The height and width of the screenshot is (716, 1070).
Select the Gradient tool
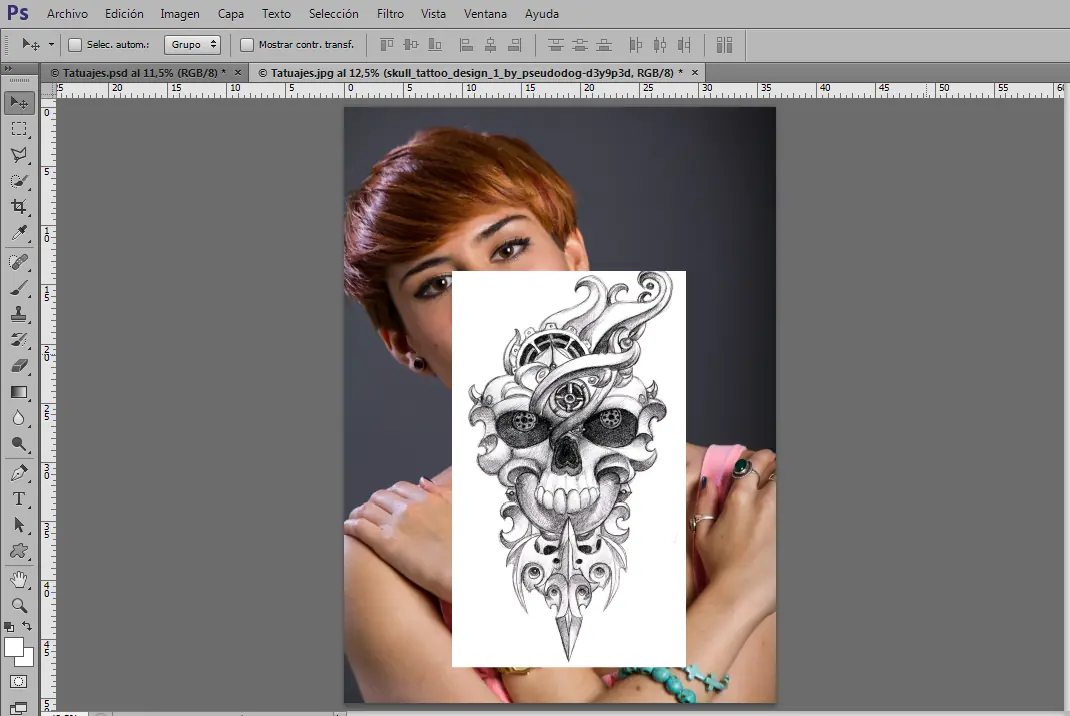[19, 392]
